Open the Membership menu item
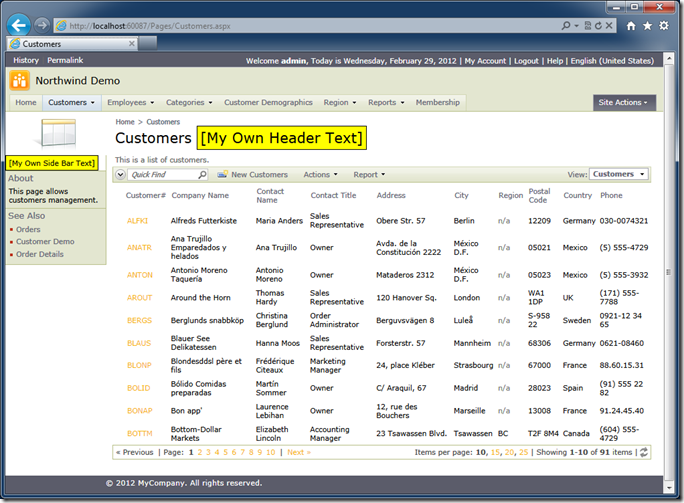 pyautogui.click(x=438, y=103)
